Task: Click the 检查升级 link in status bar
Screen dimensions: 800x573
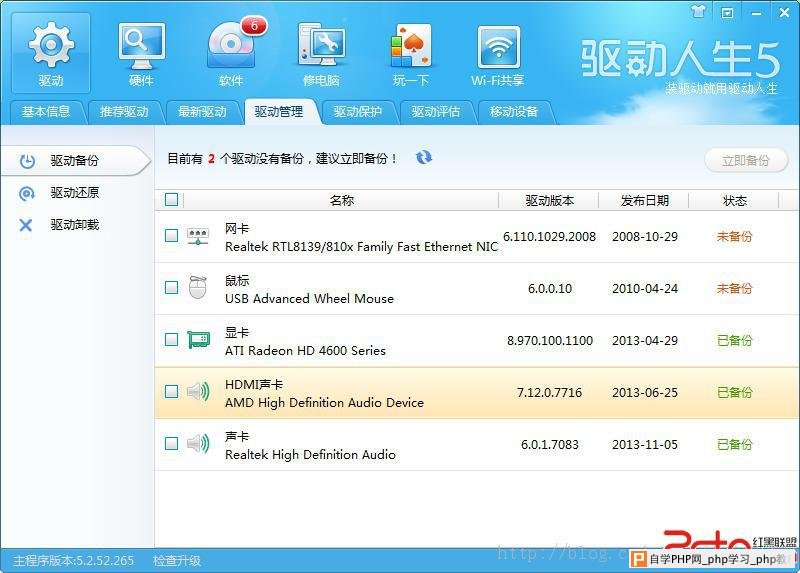Action: 177,561
